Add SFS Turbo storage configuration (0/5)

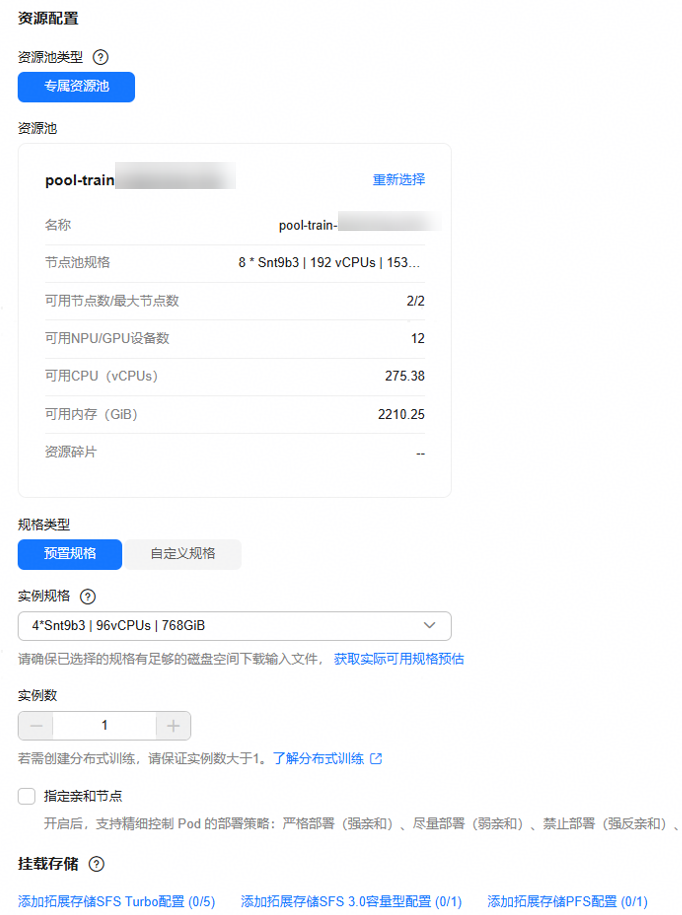[117, 902]
